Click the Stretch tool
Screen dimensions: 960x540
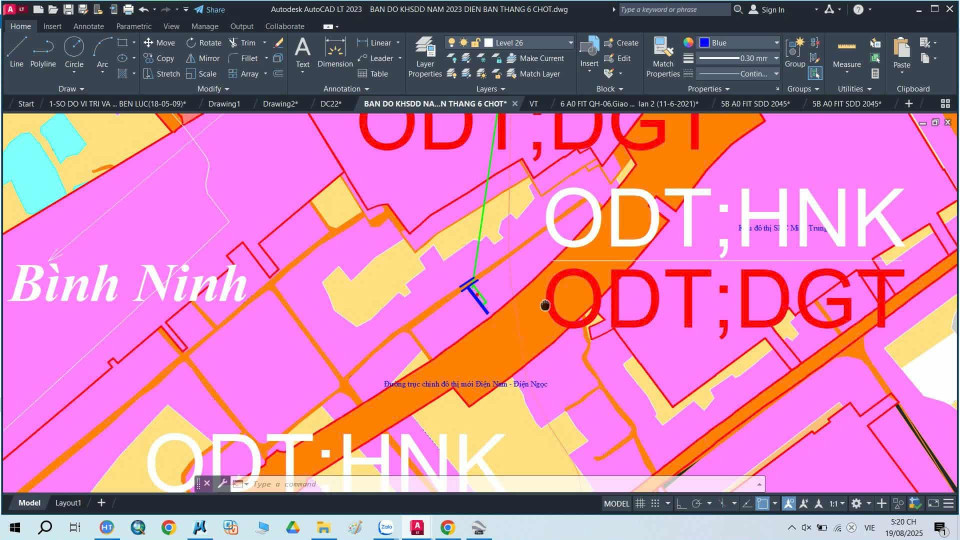click(x=161, y=73)
